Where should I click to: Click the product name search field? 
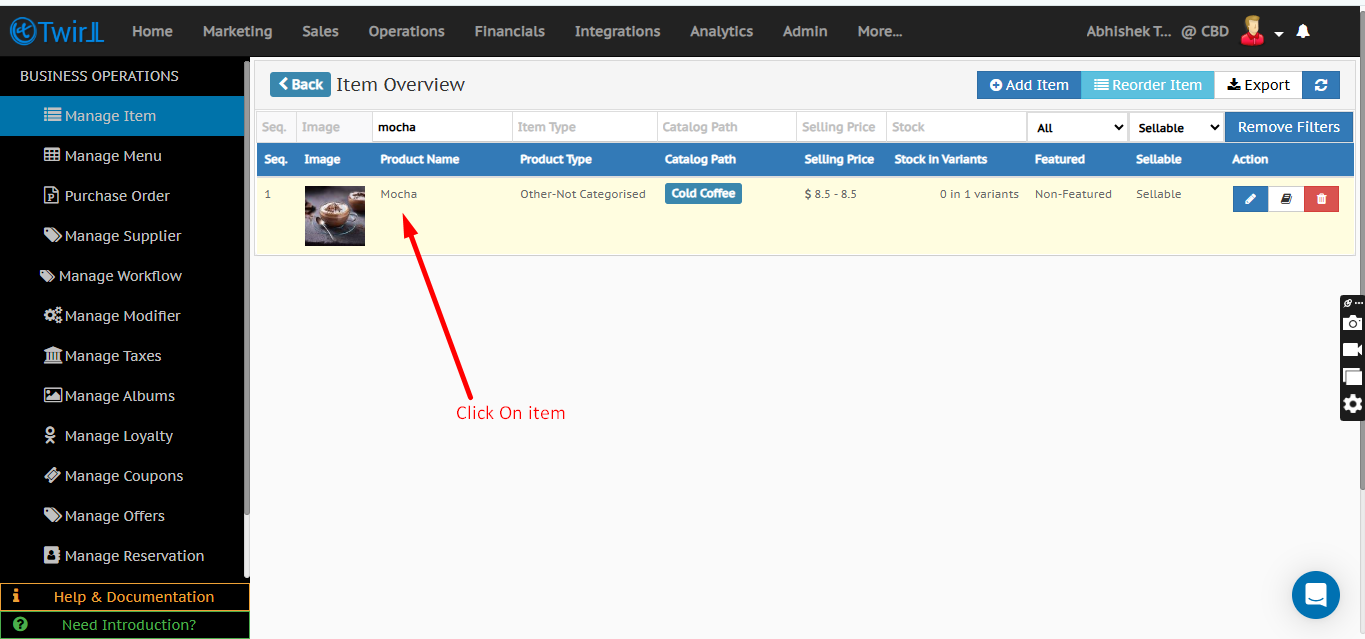pos(442,127)
